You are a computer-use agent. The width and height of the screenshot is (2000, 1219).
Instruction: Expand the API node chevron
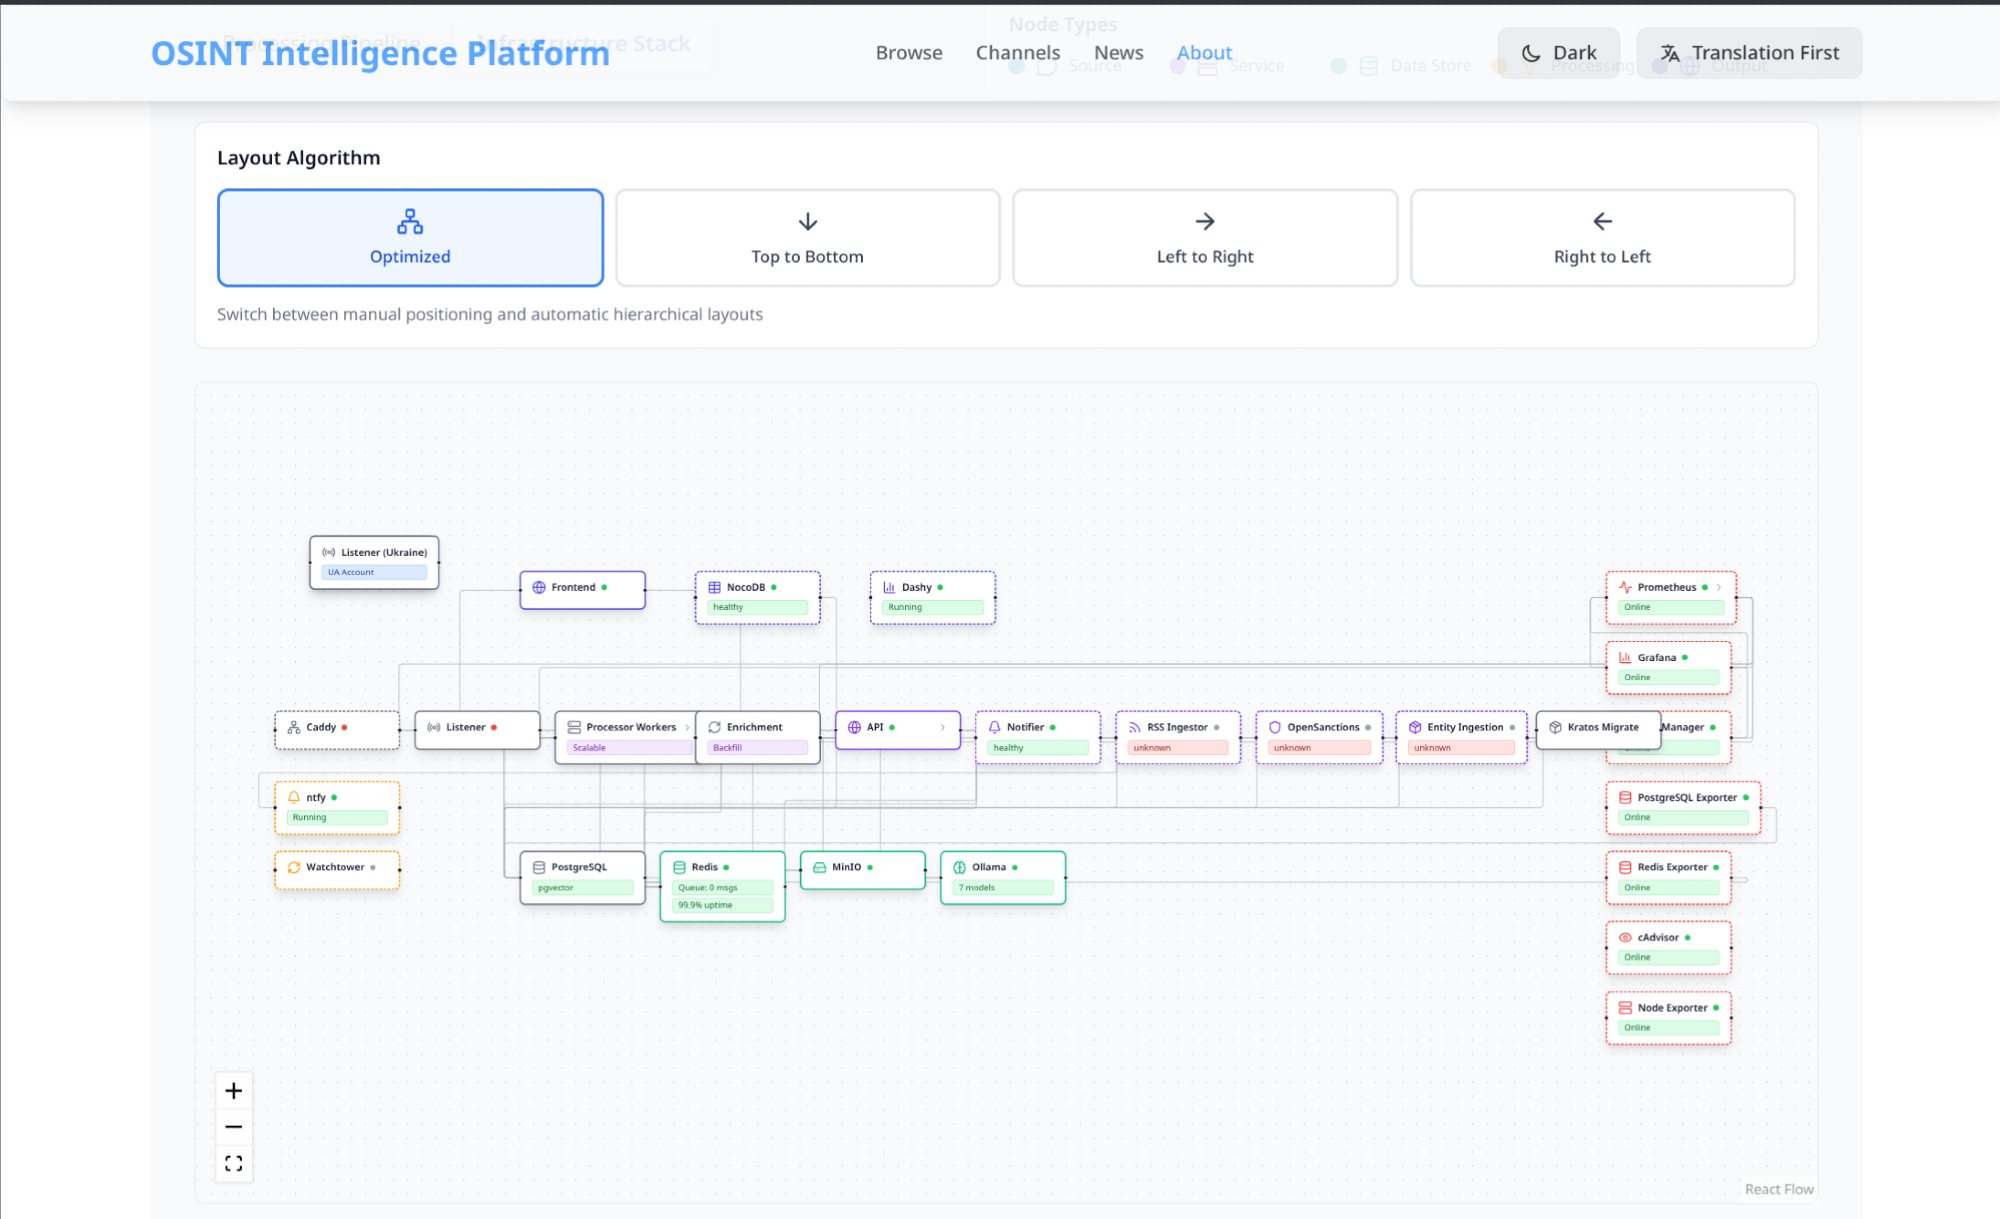point(943,727)
